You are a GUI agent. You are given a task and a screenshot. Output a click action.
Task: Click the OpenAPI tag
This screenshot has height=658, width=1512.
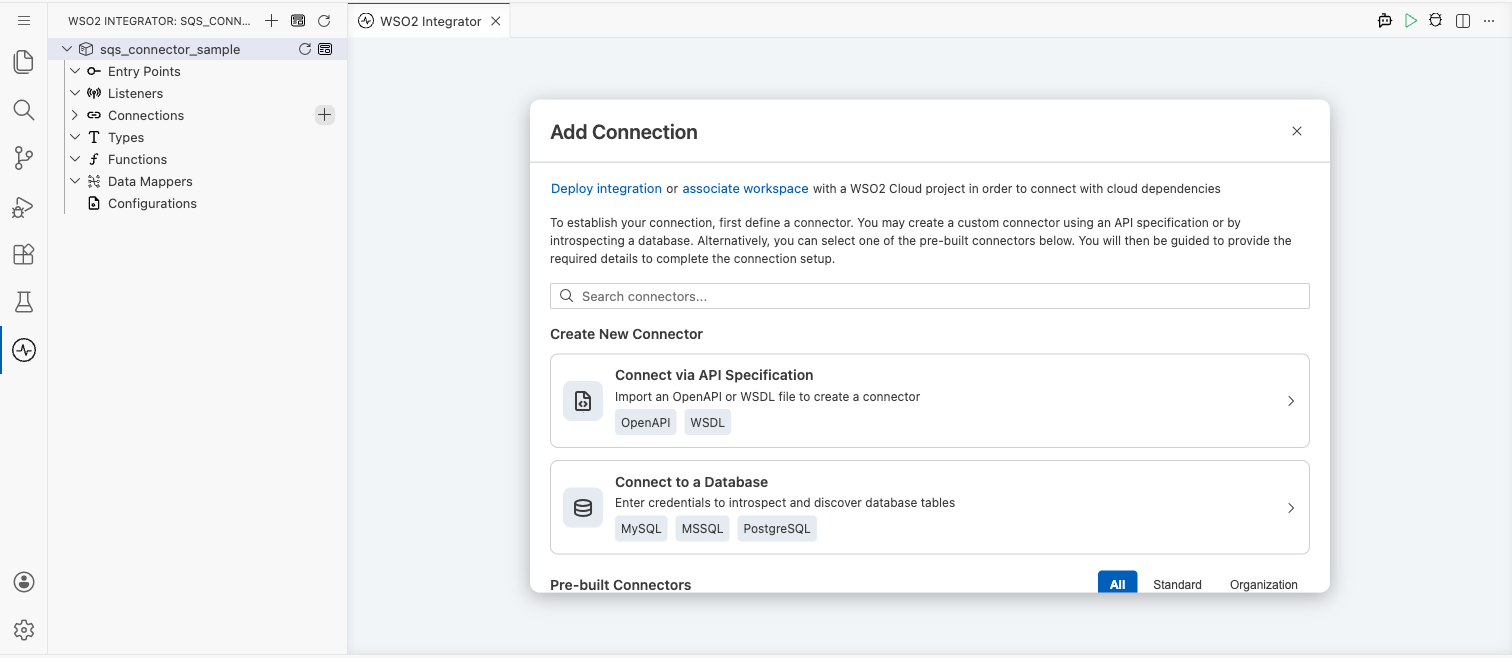[646, 423]
